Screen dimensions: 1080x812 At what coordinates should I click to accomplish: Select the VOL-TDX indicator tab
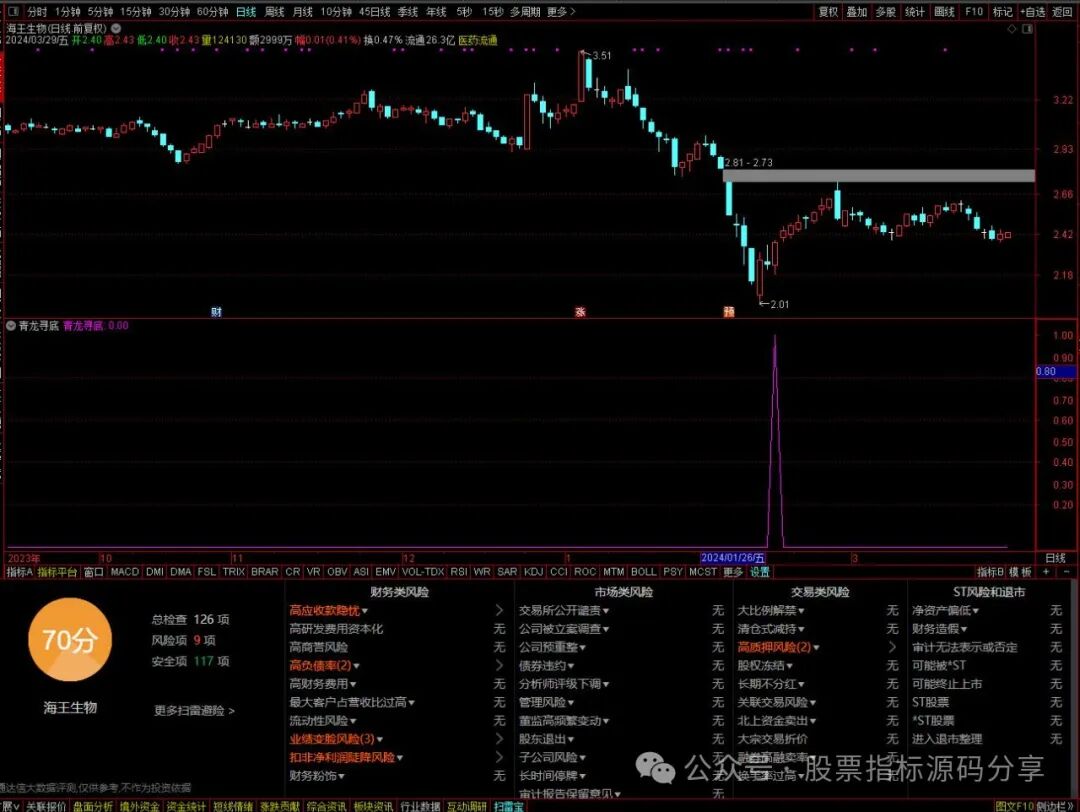(x=423, y=572)
